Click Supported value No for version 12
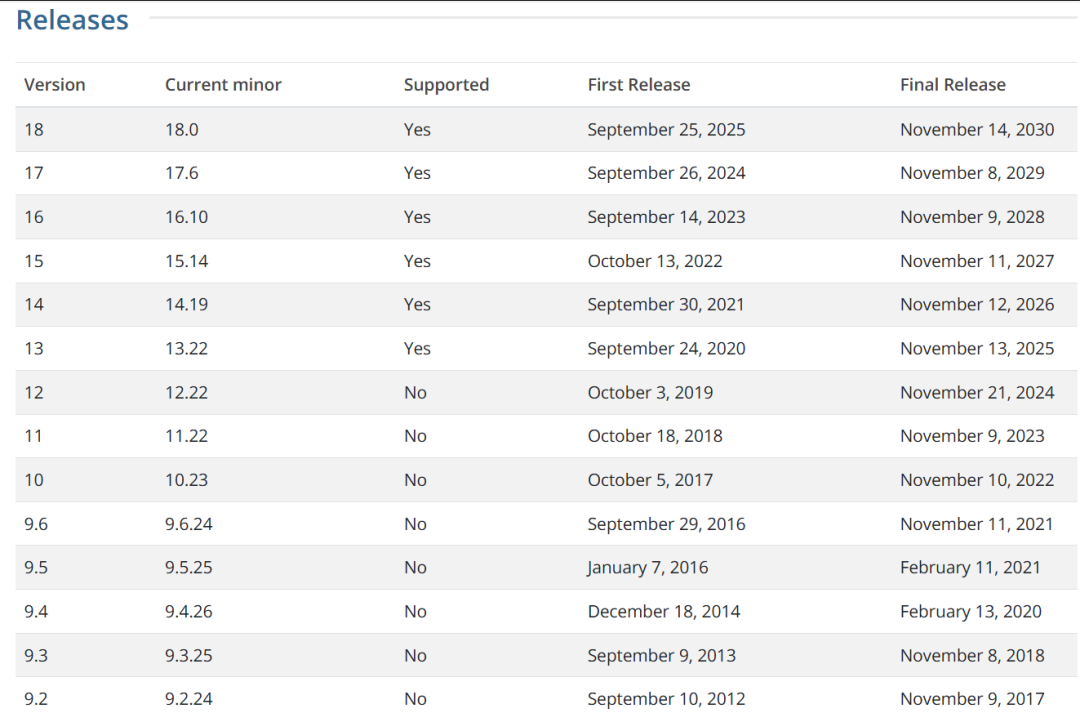Image resolution: width=1080 pixels, height=713 pixels. point(415,393)
